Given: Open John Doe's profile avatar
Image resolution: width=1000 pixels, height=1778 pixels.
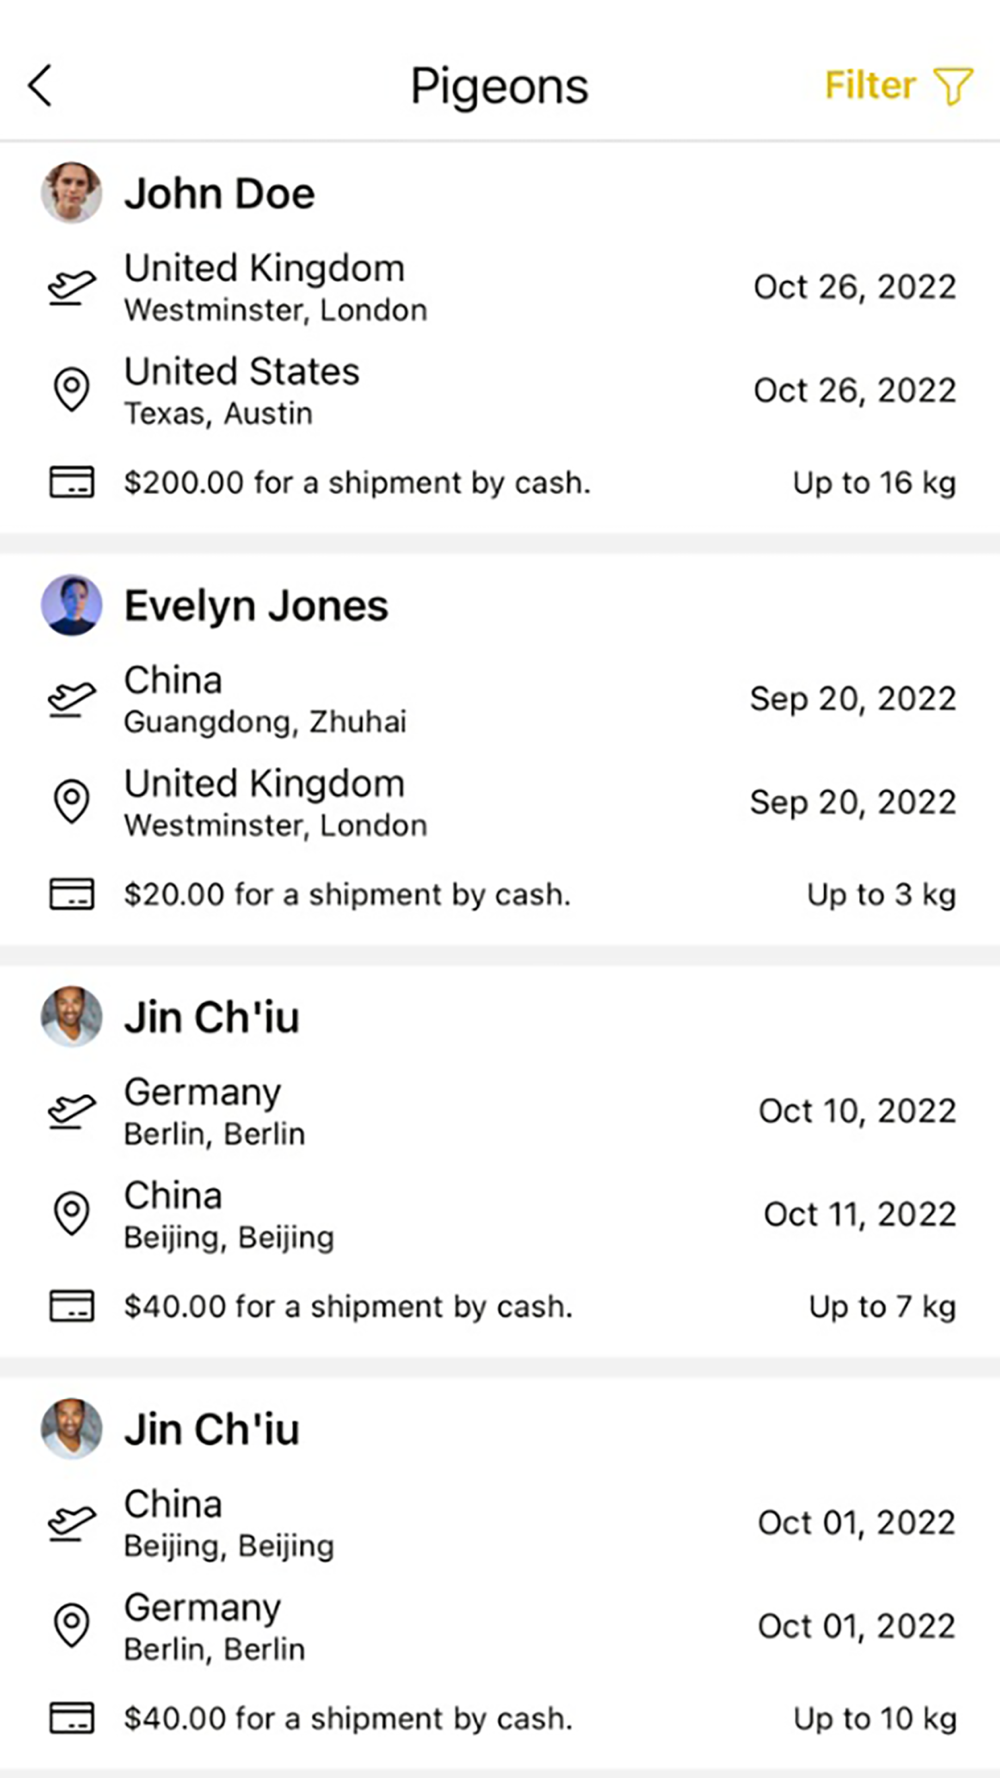Looking at the screenshot, I should coord(72,193).
